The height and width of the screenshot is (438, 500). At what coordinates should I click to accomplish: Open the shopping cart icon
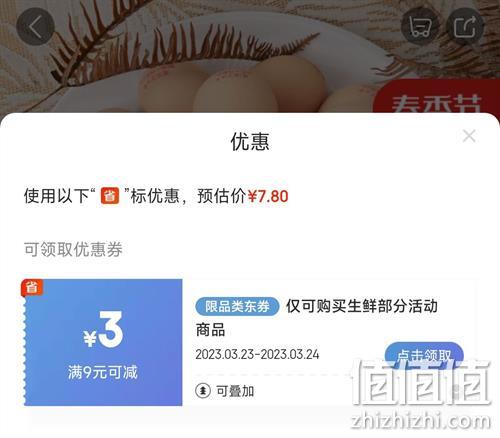tap(420, 27)
